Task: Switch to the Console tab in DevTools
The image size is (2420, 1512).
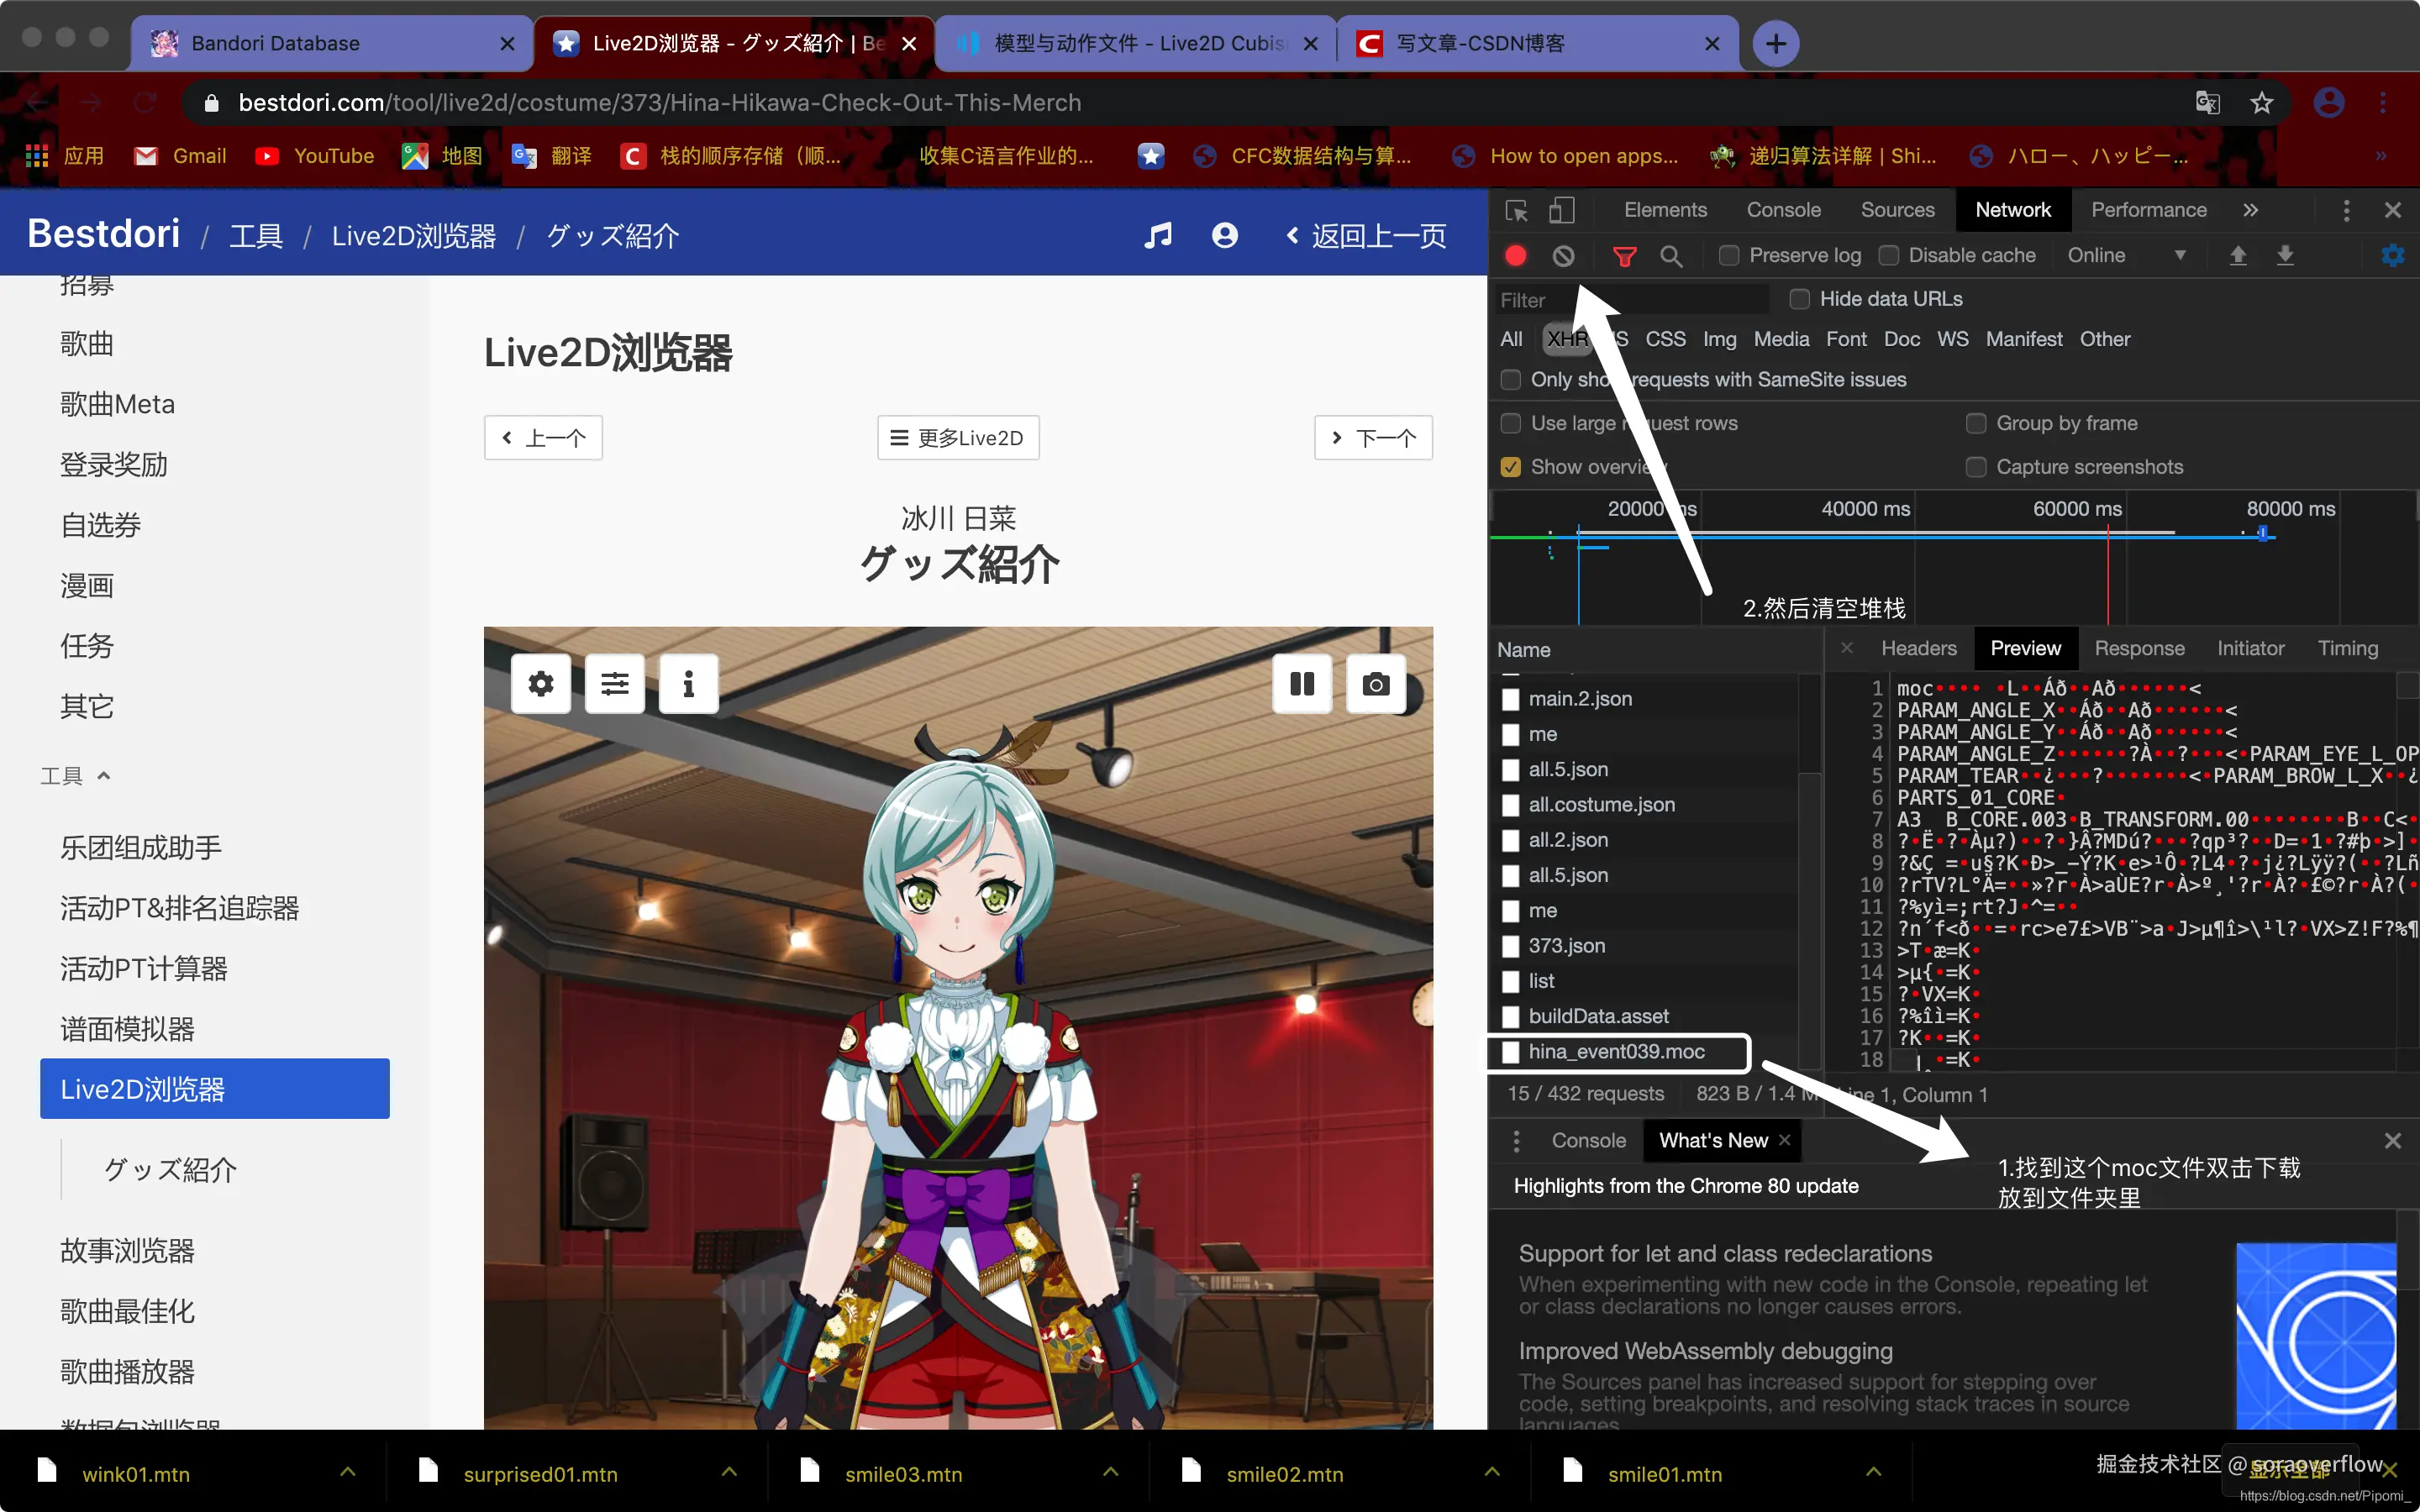Action: pyautogui.click(x=1782, y=210)
